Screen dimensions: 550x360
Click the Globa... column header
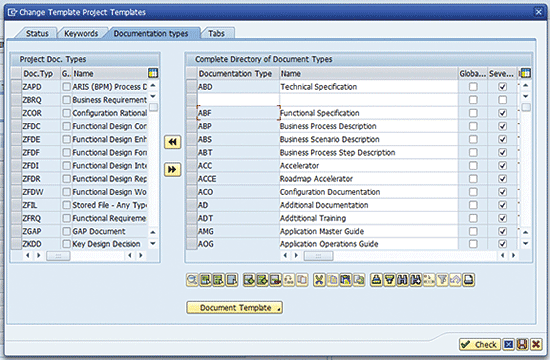pos(473,74)
